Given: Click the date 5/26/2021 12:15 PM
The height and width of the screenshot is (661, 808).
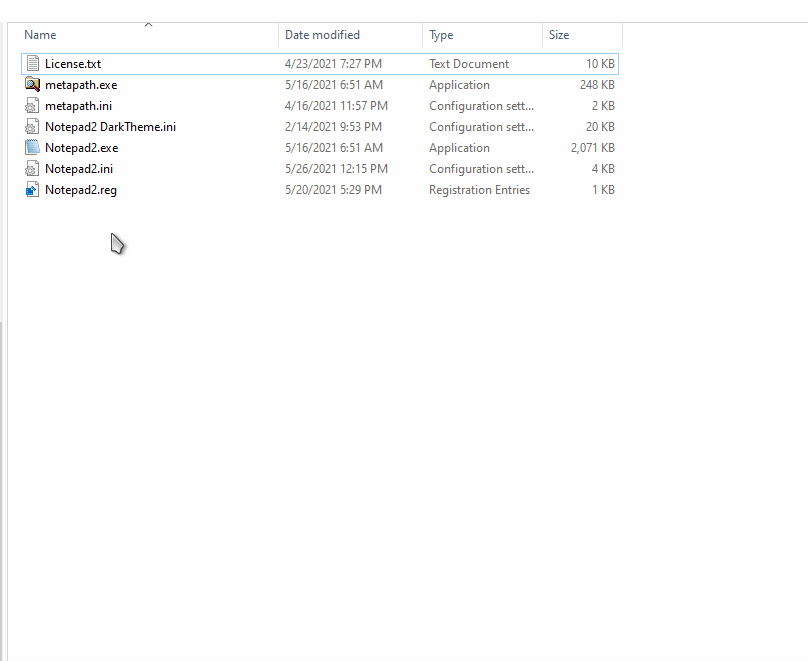Looking at the screenshot, I should point(336,168).
